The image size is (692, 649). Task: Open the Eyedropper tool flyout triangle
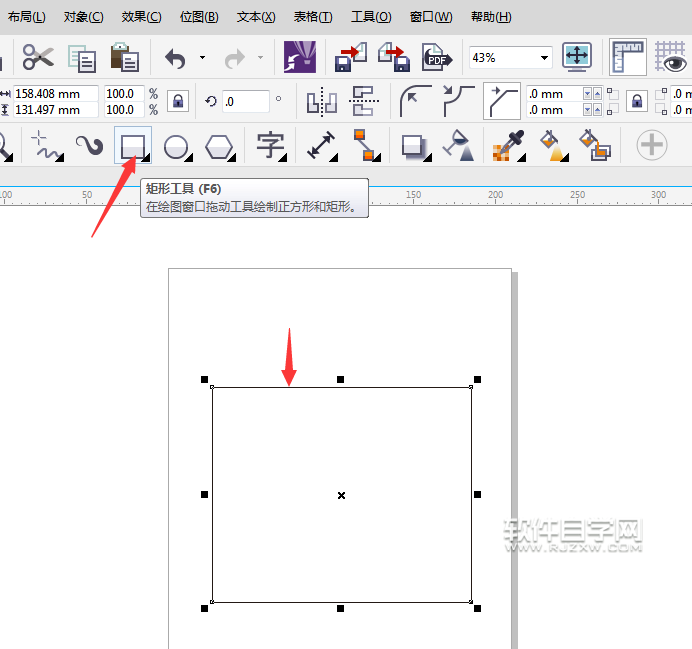tap(522, 158)
